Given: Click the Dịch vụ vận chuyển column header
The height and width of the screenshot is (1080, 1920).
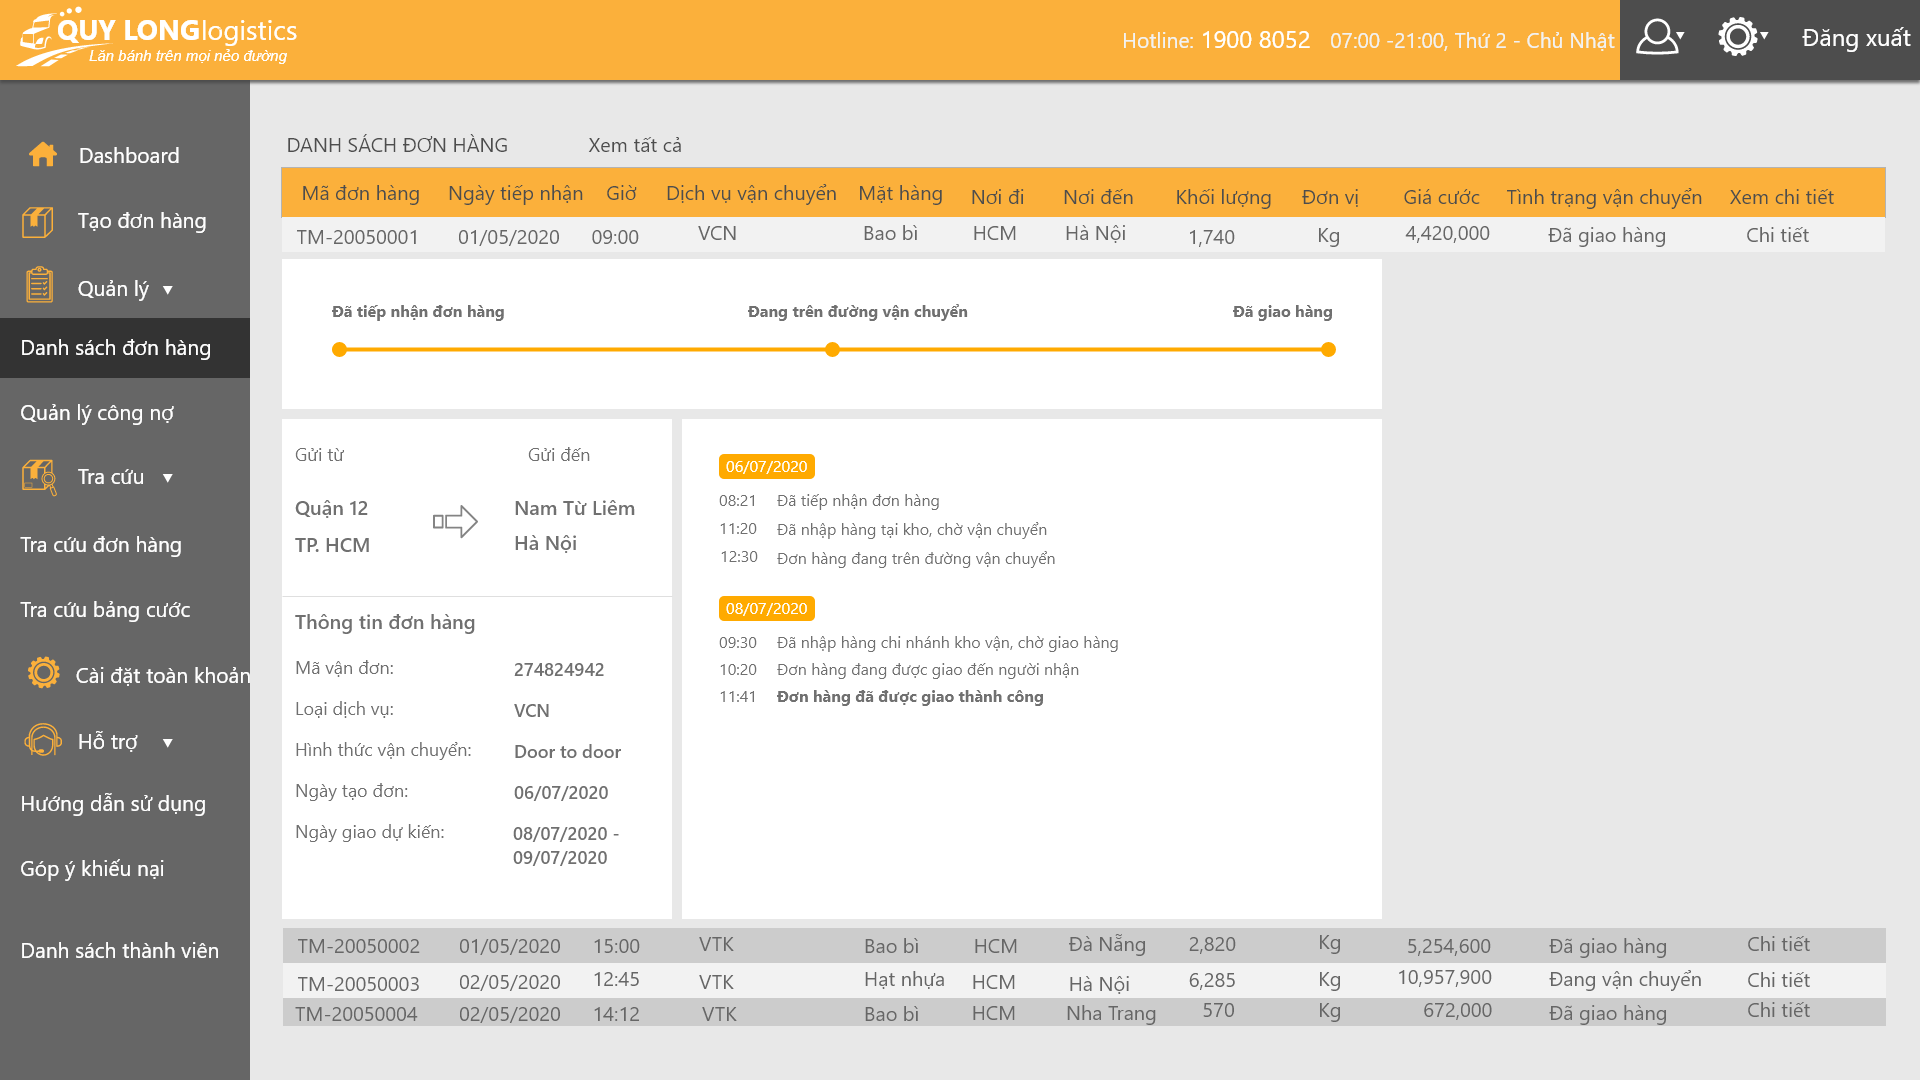Looking at the screenshot, I should 751,193.
